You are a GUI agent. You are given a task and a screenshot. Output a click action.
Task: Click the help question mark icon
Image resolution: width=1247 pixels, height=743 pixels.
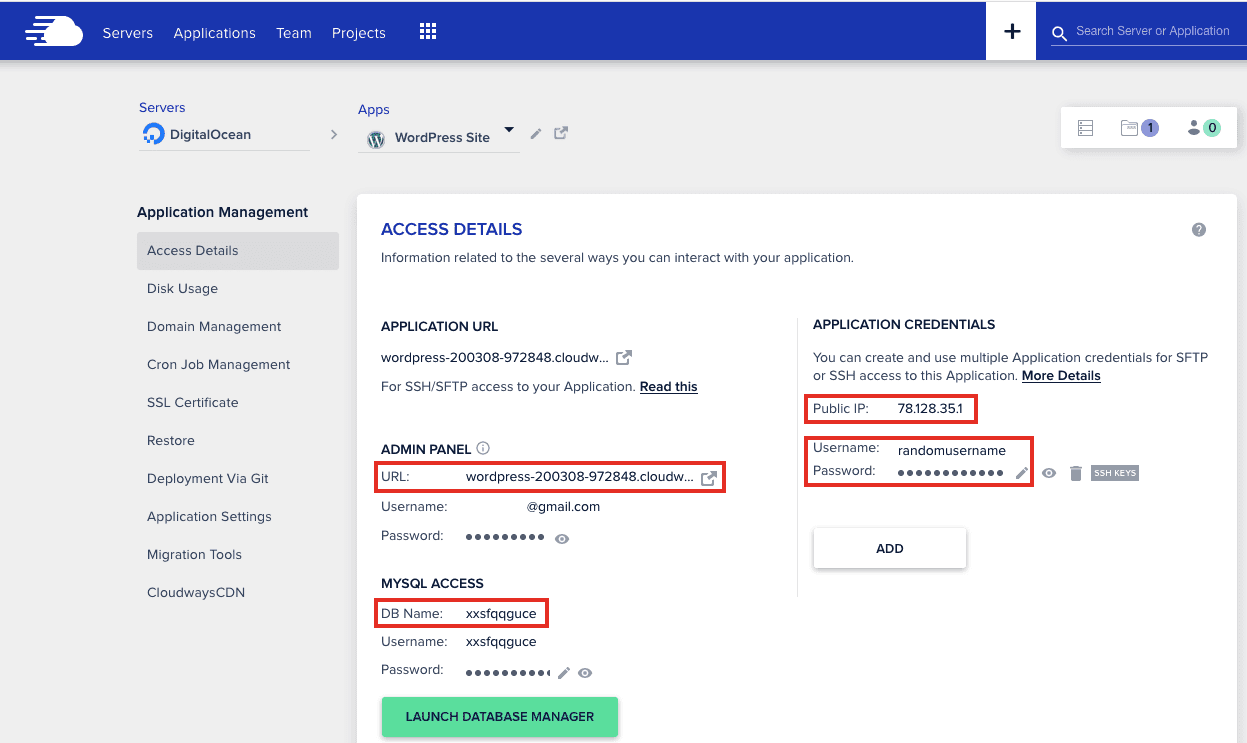tap(1198, 230)
